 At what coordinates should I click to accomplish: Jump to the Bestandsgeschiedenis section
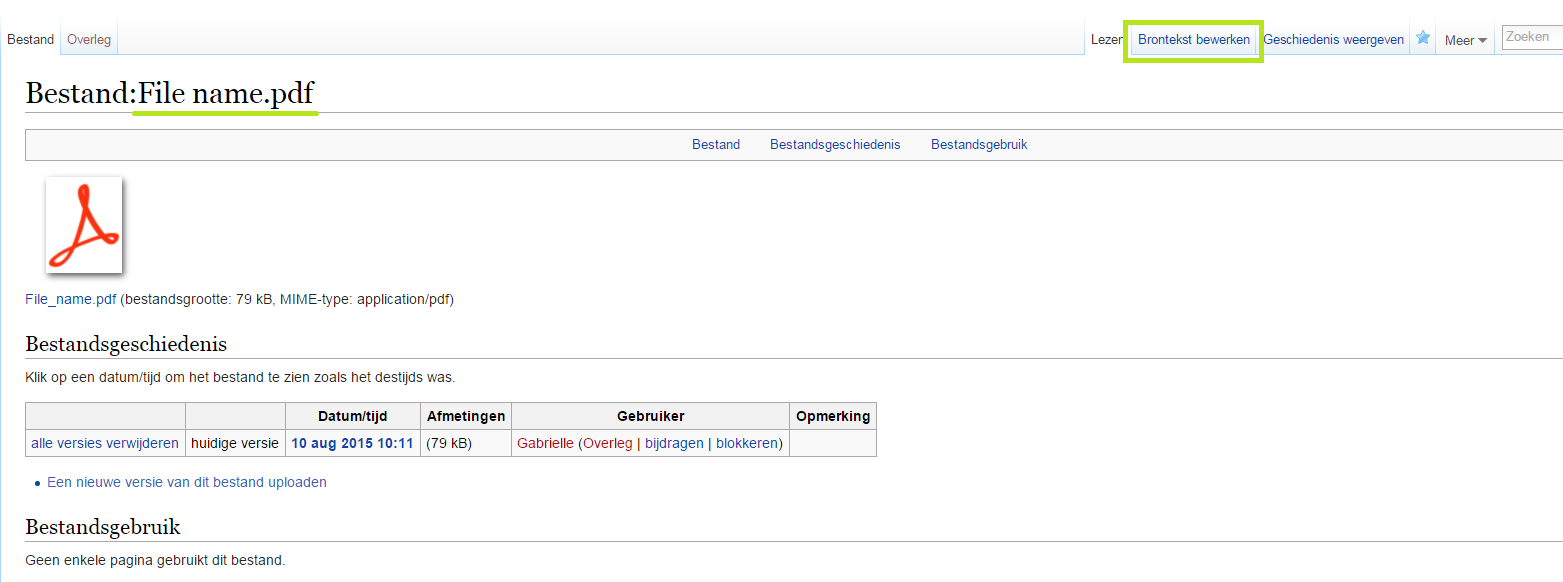[835, 144]
